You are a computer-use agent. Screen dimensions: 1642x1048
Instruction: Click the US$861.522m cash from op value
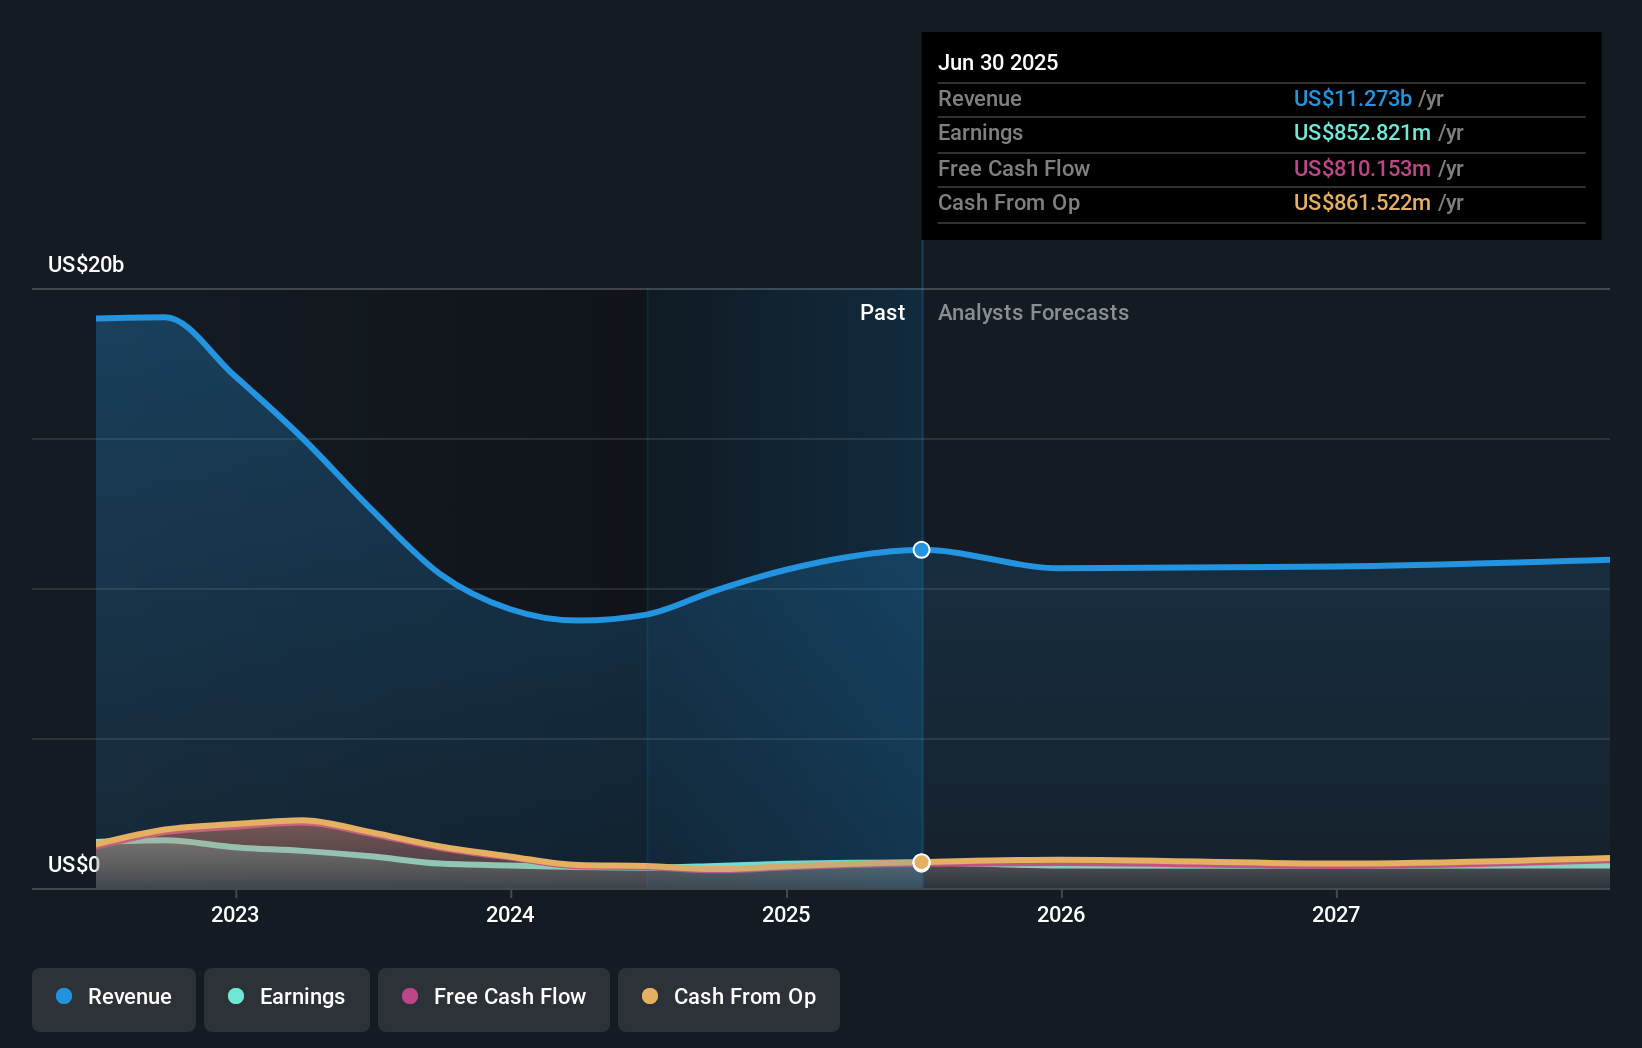[x=1362, y=202]
